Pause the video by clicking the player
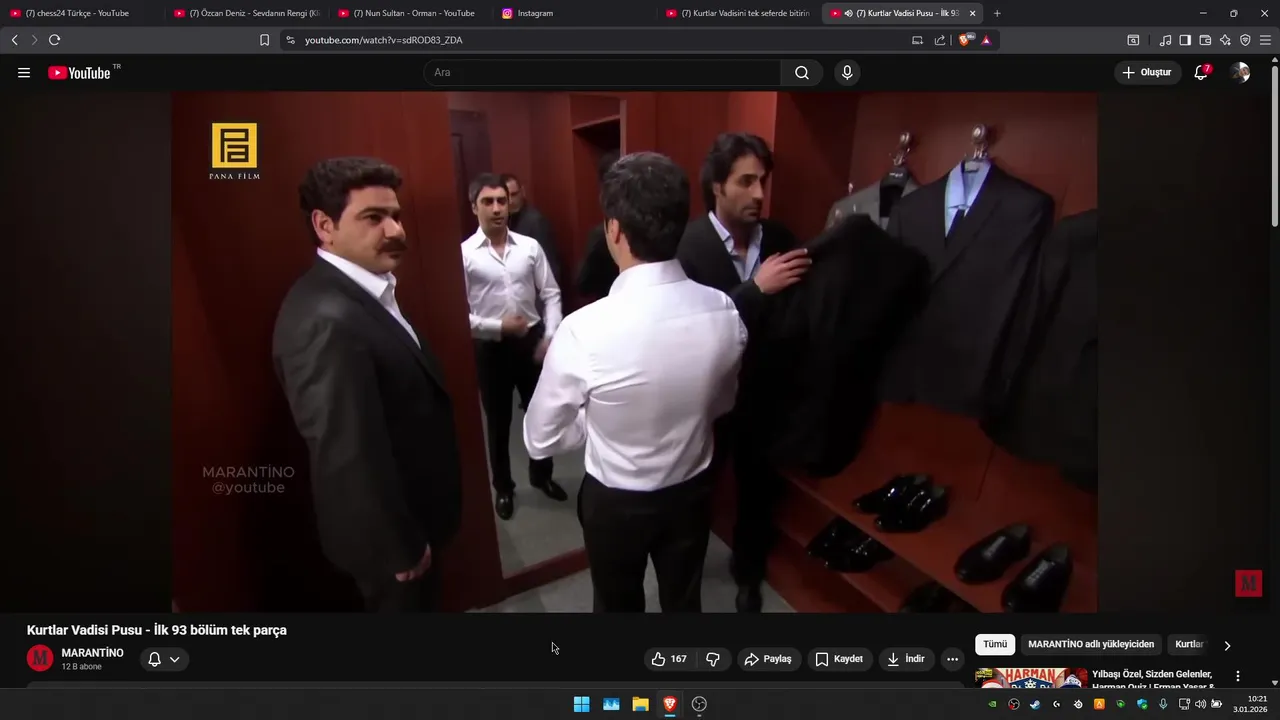Image resolution: width=1280 pixels, height=720 pixels. [x=634, y=352]
